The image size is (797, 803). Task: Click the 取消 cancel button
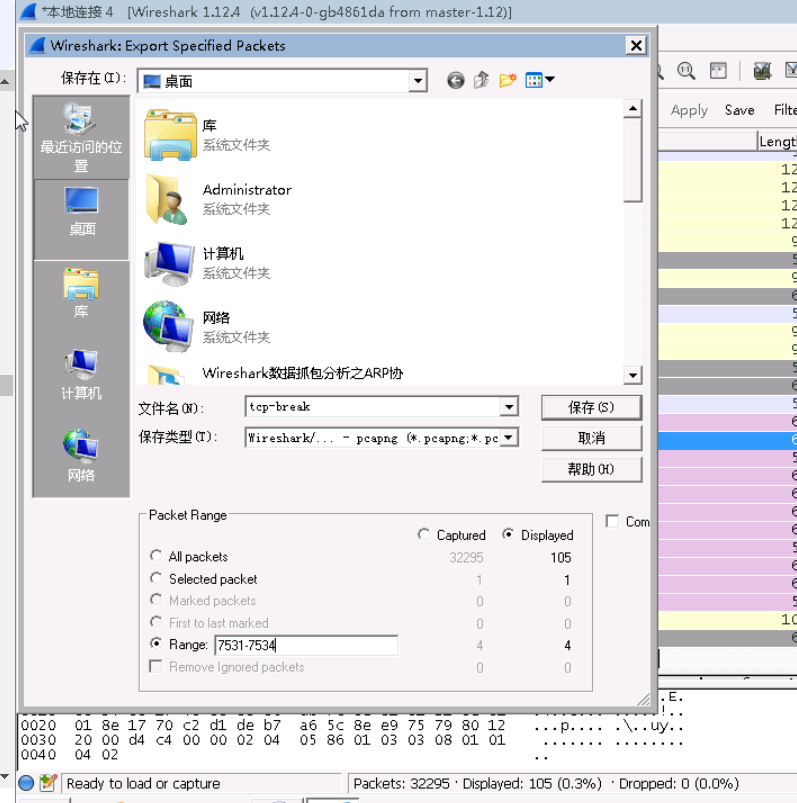591,438
